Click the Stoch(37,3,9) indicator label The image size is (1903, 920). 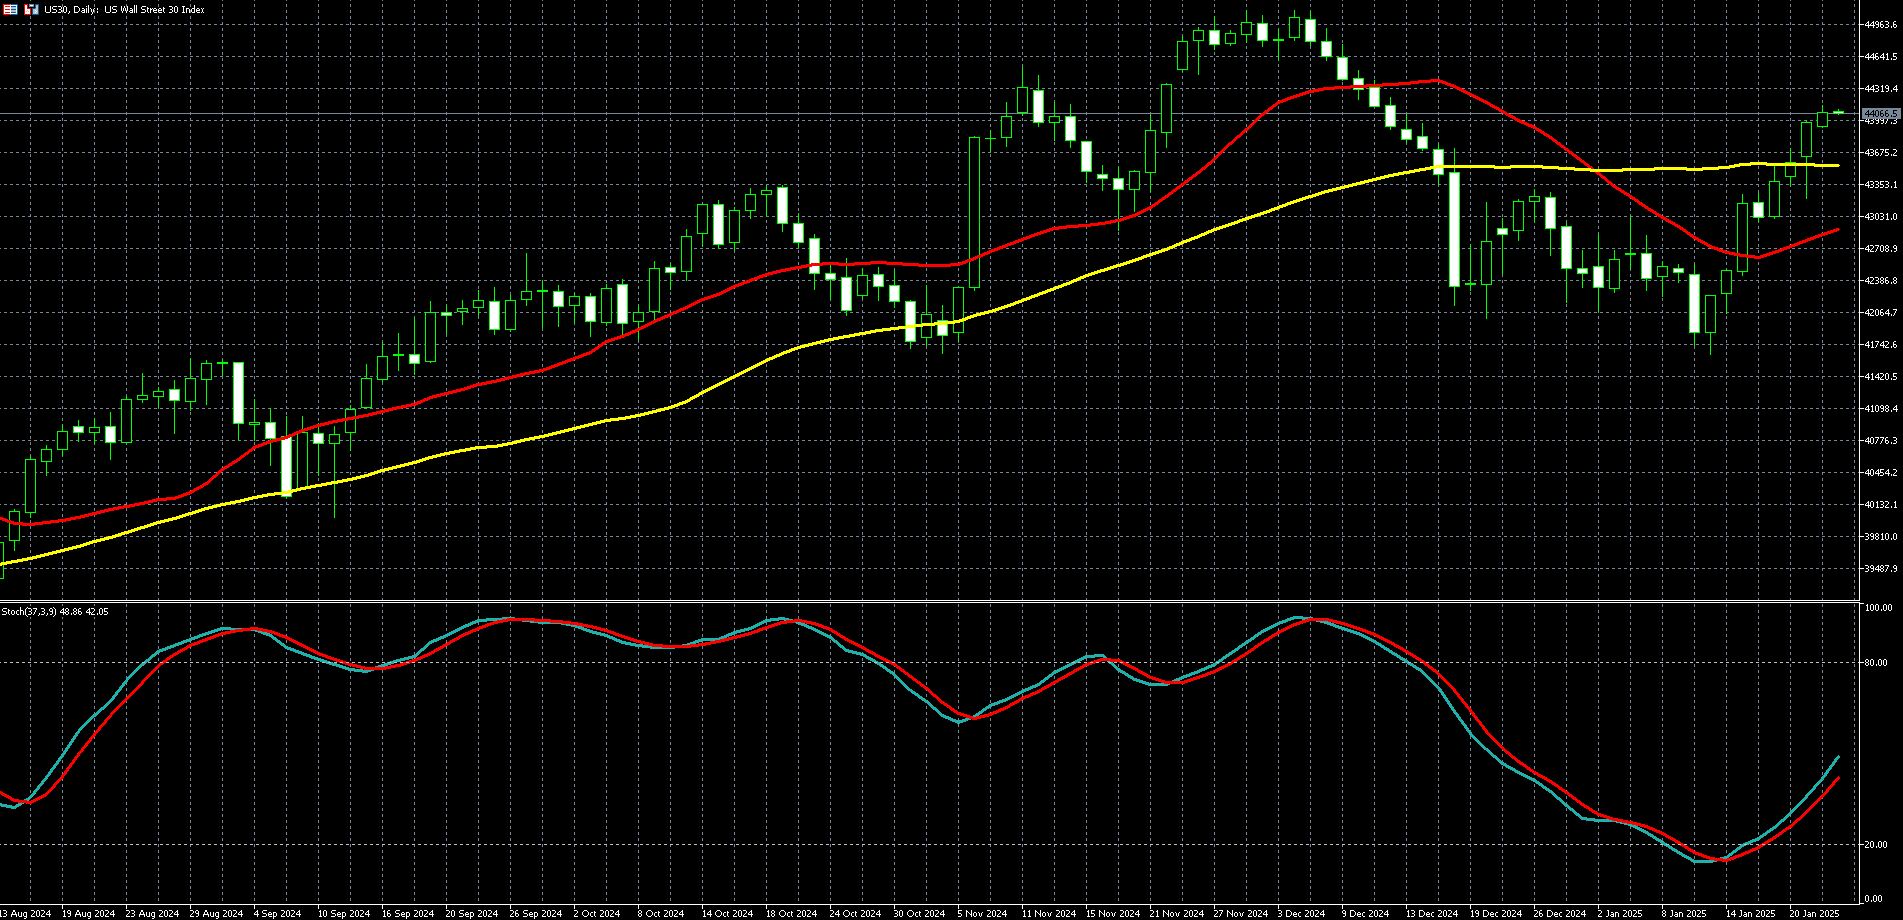[x=55, y=611]
